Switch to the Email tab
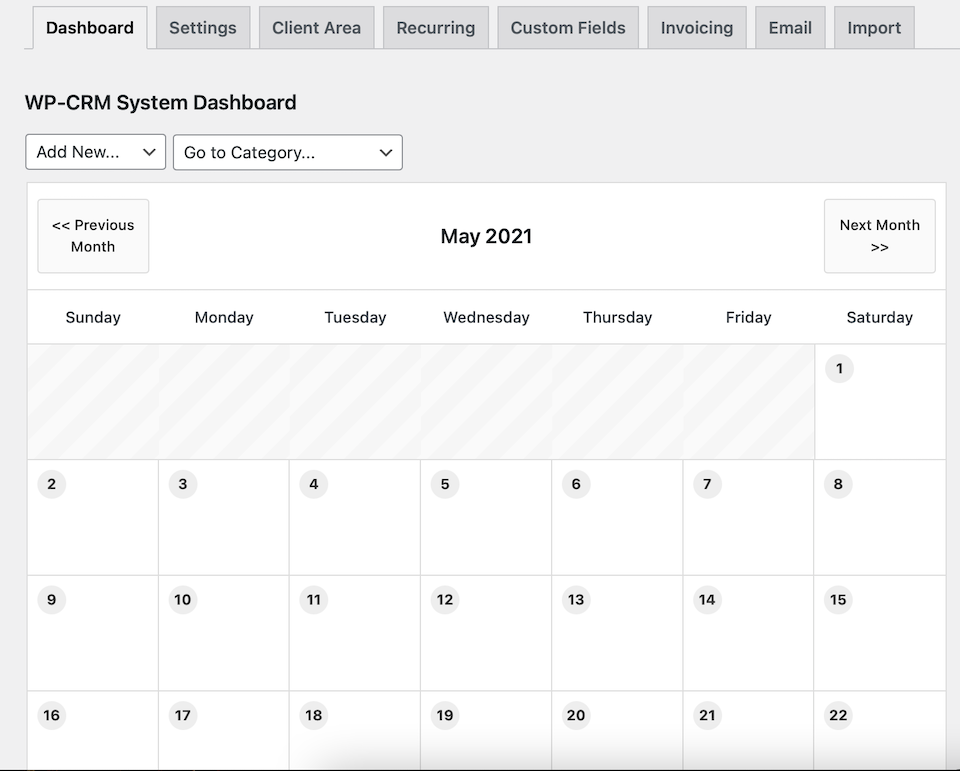The width and height of the screenshot is (960, 771). [x=790, y=28]
